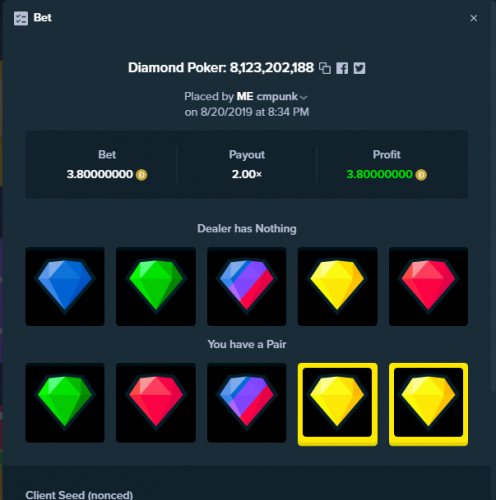
Task: Share the bet on Facebook
Action: pos(342,68)
